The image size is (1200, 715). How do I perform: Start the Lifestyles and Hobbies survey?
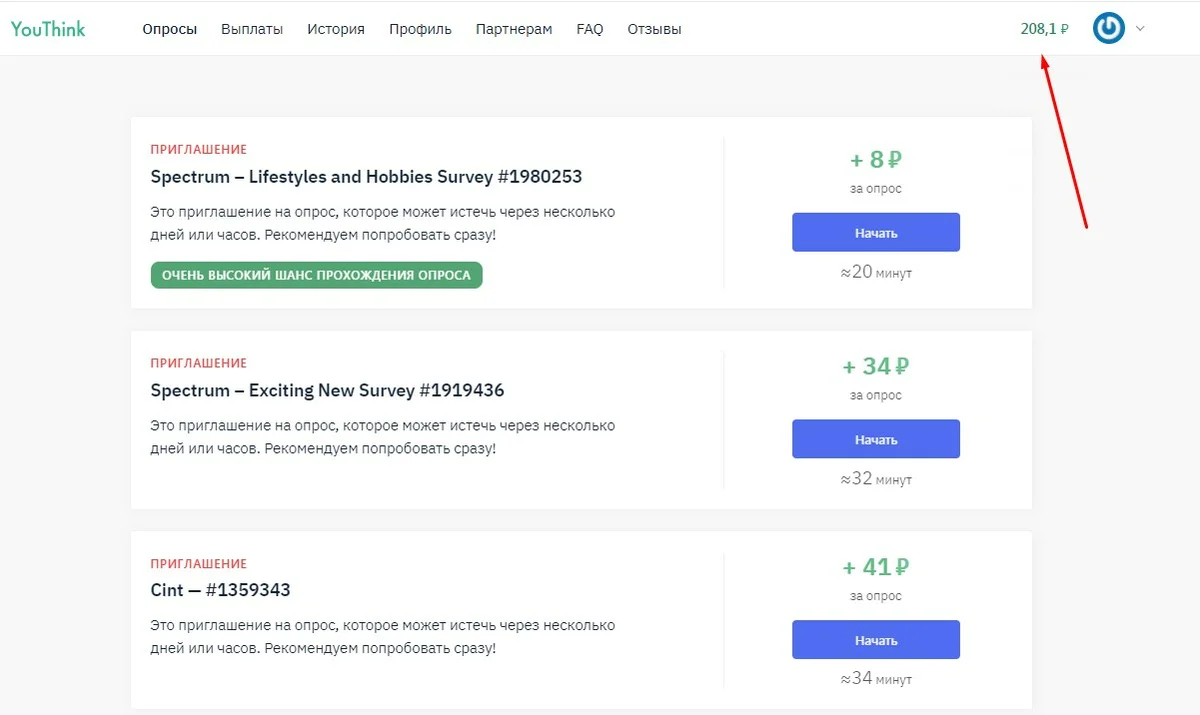[876, 232]
